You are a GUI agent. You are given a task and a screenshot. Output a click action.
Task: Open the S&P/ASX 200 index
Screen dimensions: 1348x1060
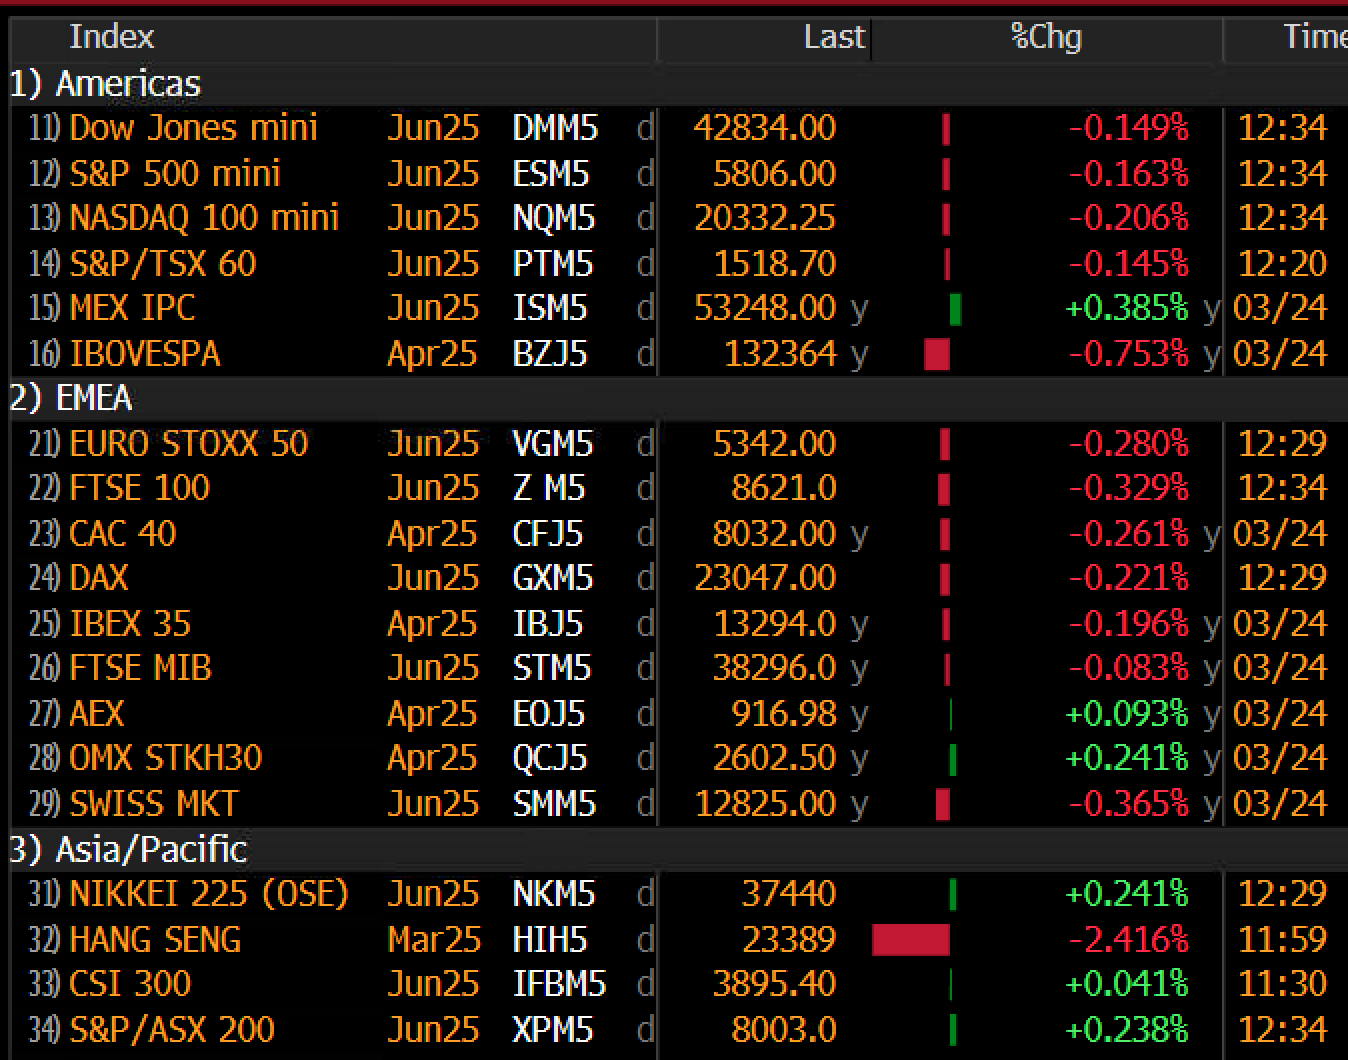pyautogui.click(x=171, y=1030)
